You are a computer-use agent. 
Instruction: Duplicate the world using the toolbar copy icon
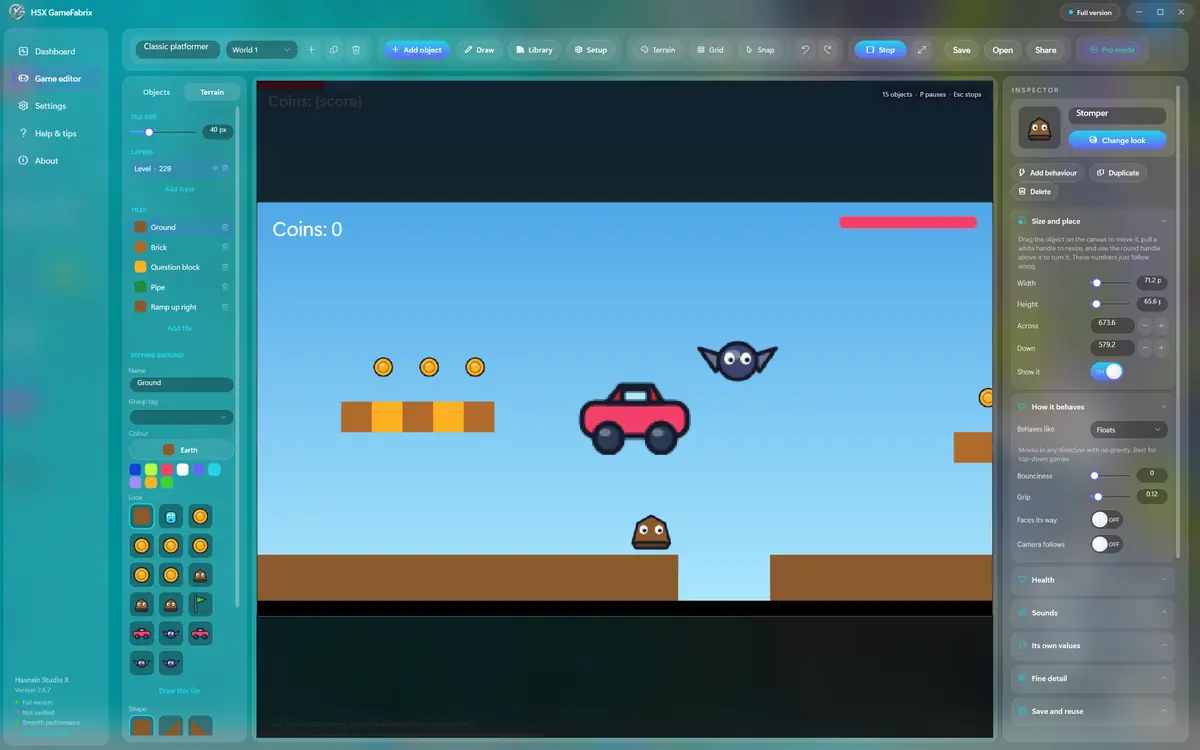click(333, 49)
